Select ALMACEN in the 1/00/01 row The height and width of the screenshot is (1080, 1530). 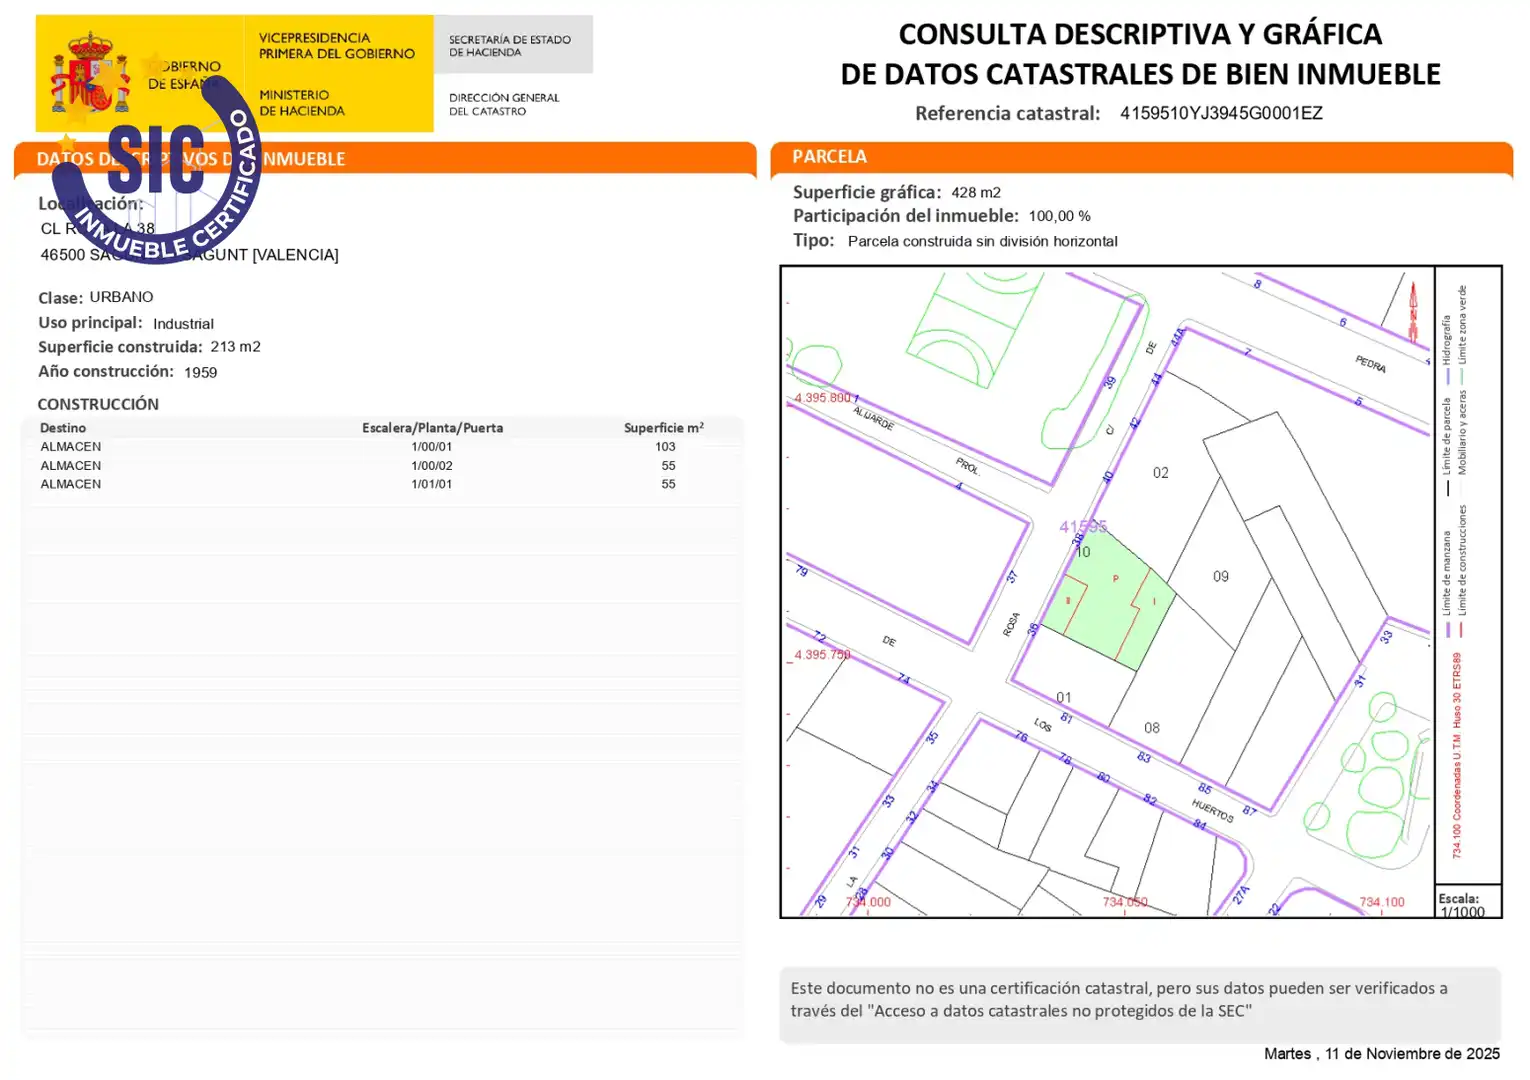coord(70,447)
